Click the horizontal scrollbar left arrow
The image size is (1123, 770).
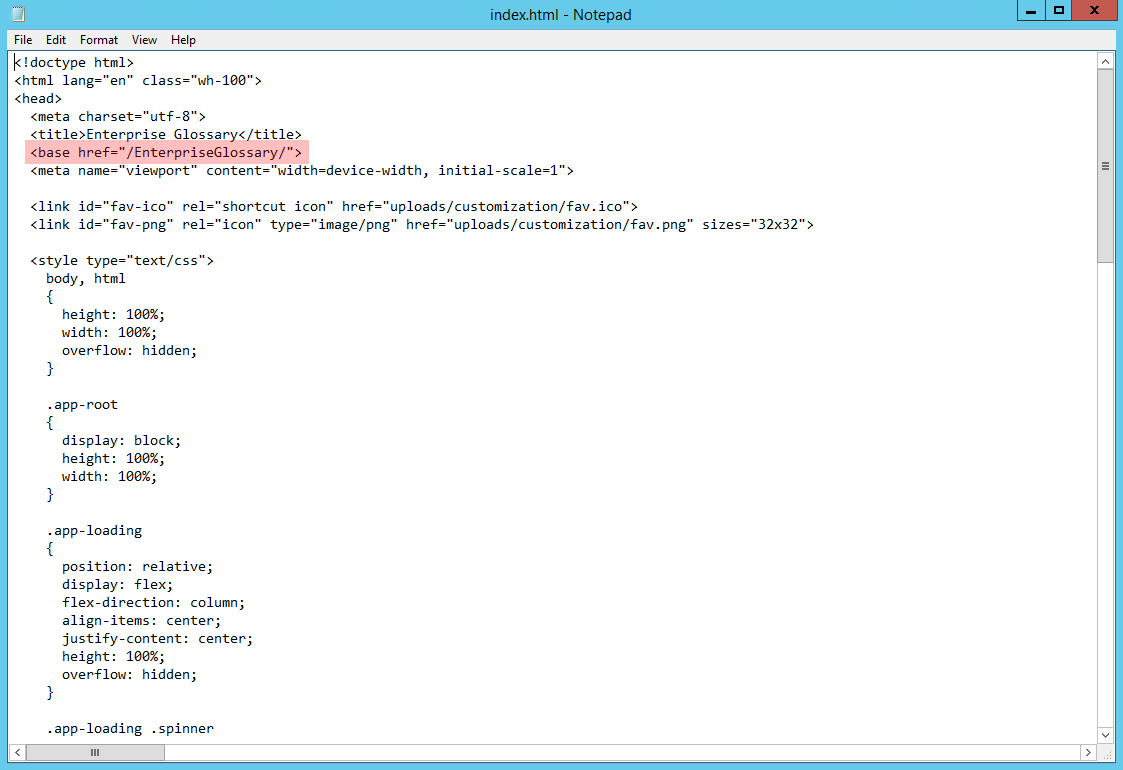[19, 752]
